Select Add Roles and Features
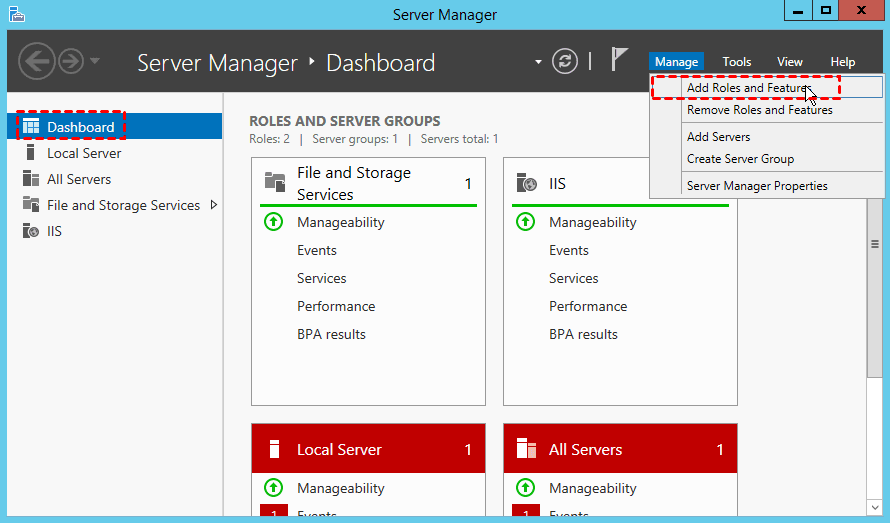 746,88
